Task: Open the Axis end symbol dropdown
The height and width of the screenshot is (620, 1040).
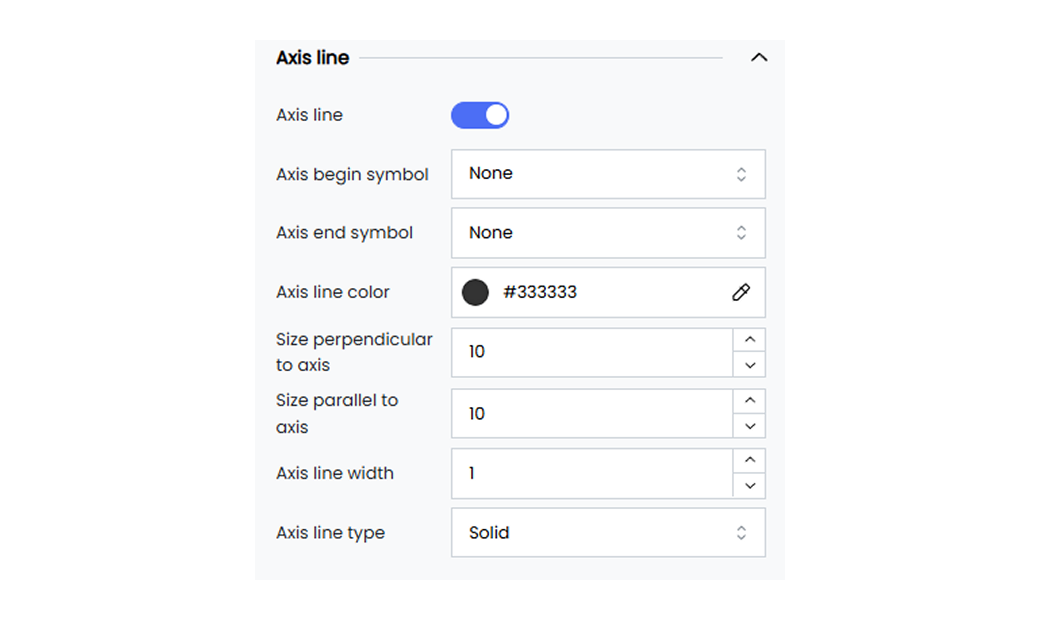Action: point(608,233)
